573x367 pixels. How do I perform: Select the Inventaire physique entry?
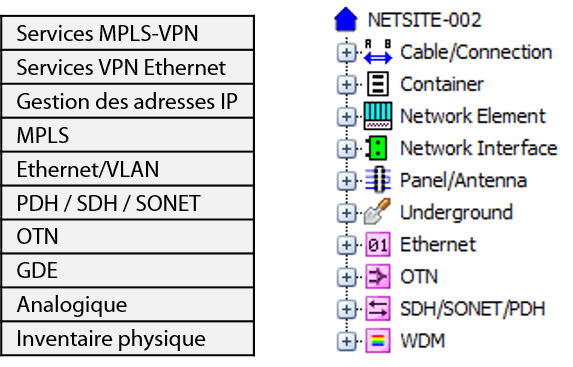point(128,338)
